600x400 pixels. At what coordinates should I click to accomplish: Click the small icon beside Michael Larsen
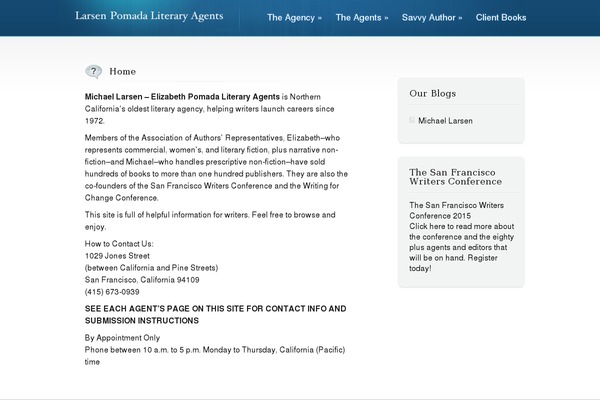412,120
